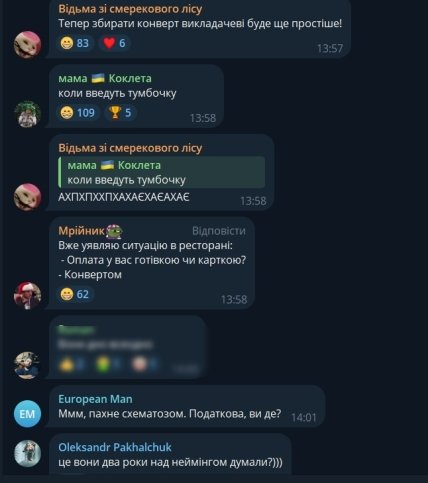Open the Мрійник Santa-hat avatar
The height and width of the screenshot is (483, 428).
click(x=27, y=296)
